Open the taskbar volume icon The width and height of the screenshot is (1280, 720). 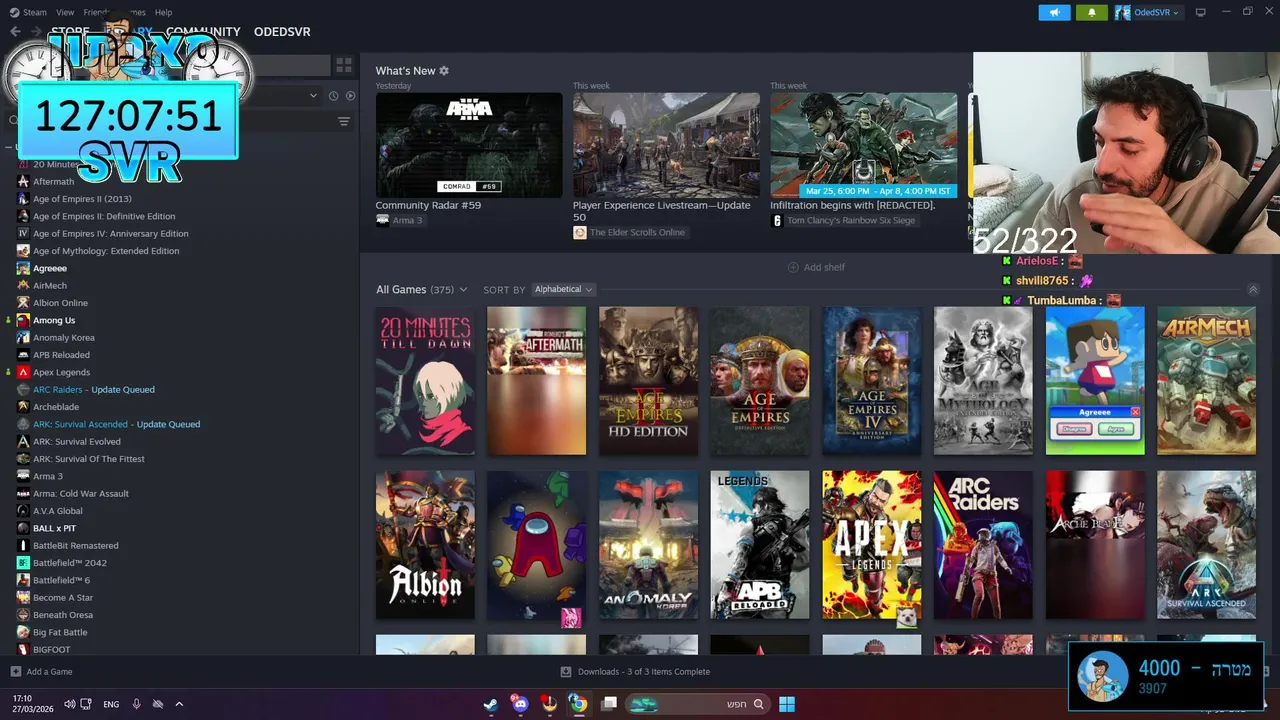[69, 704]
